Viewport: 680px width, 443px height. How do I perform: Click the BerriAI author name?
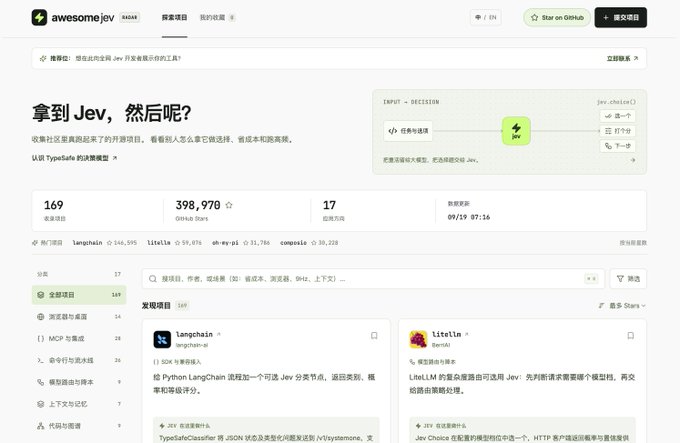pyautogui.click(x=441, y=345)
